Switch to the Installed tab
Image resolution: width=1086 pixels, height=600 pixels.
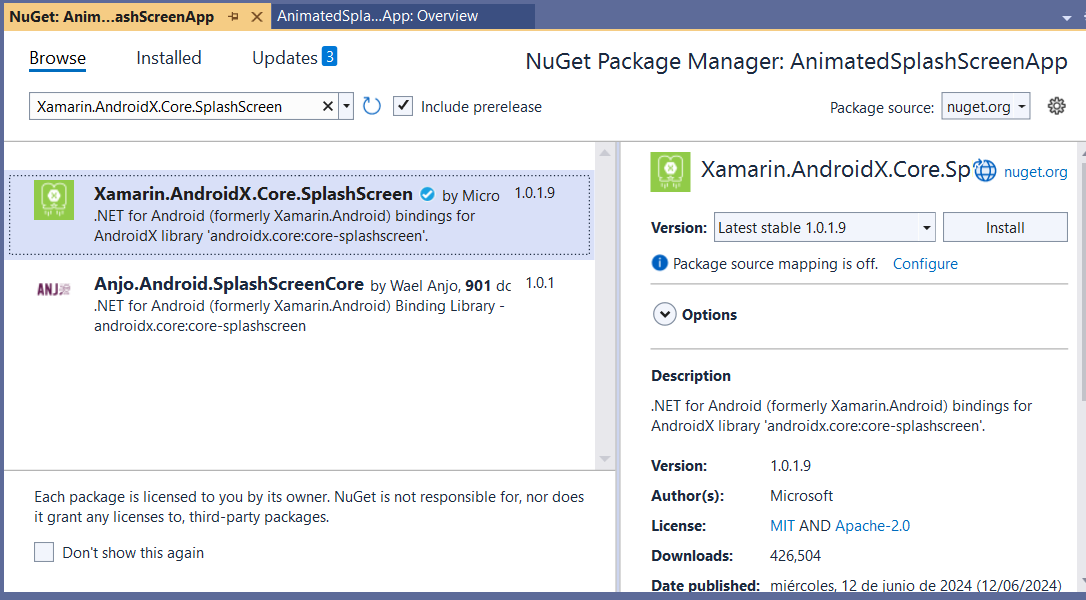pos(169,58)
